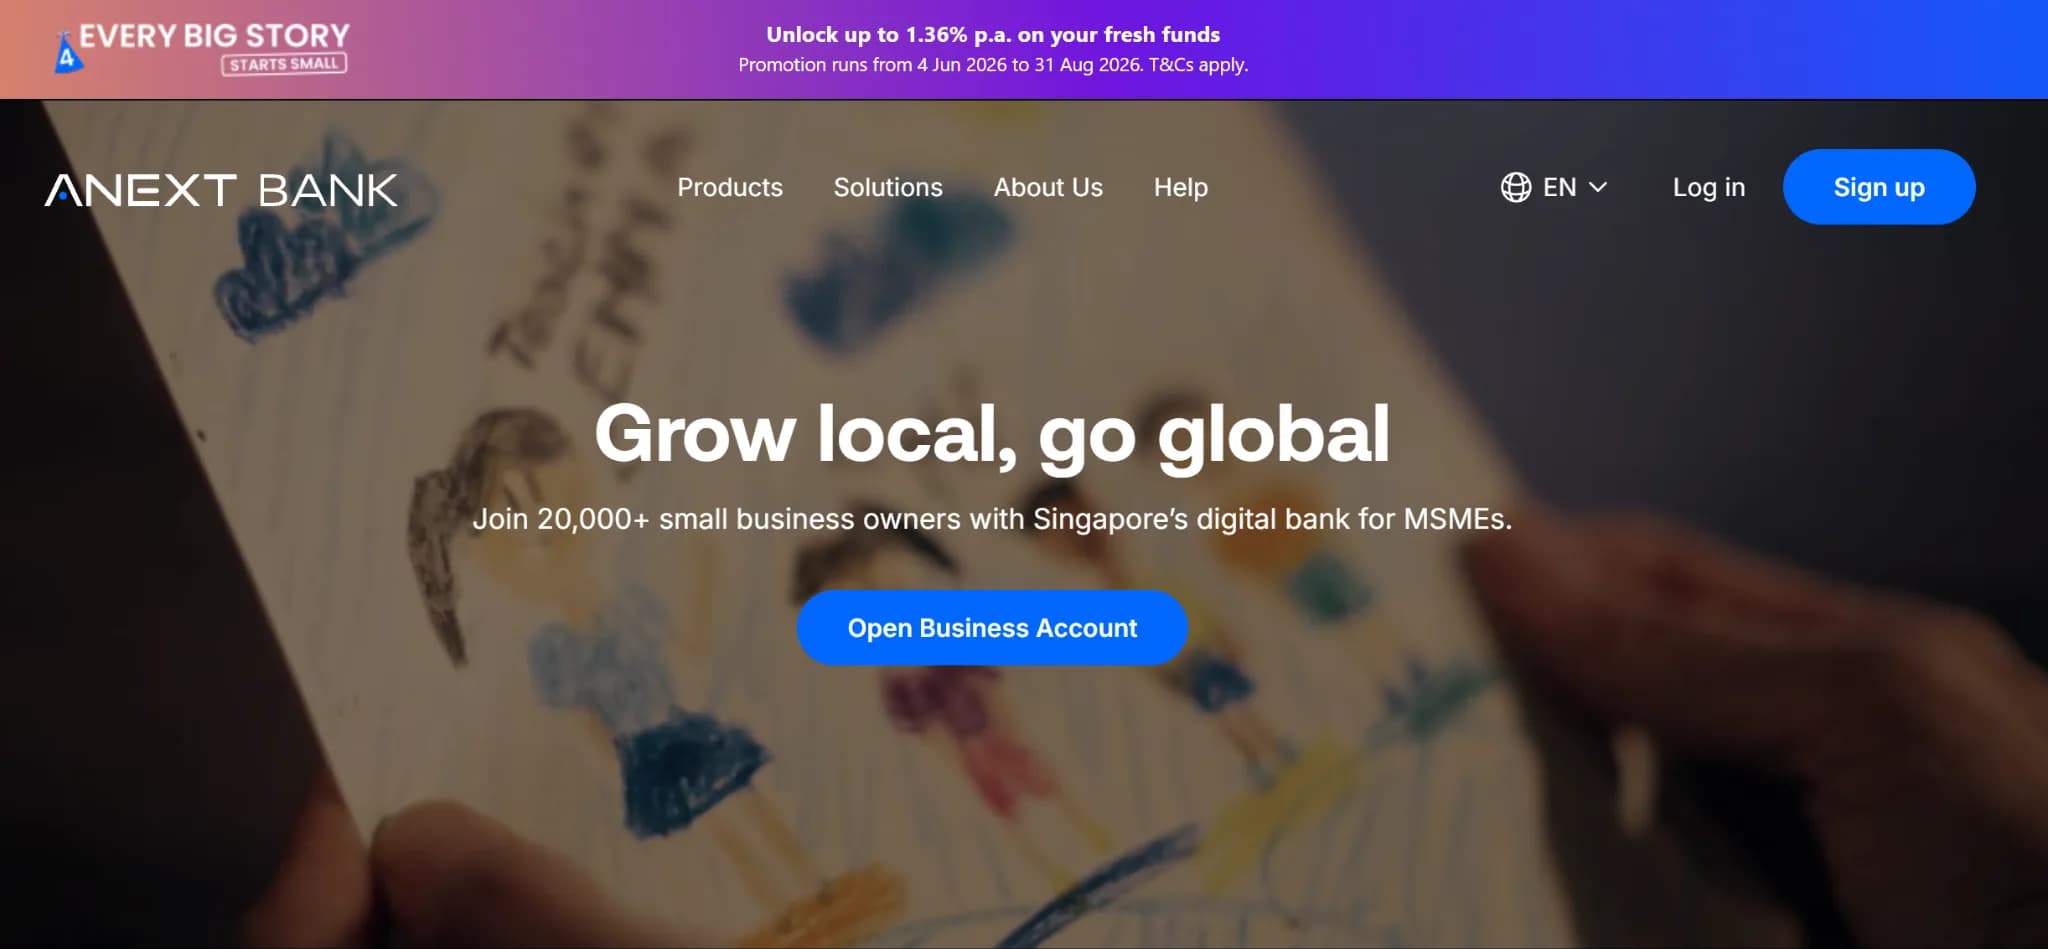This screenshot has width=2048, height=949.
Task: Click the Sign up button
Action: [x=1879, y=187]
